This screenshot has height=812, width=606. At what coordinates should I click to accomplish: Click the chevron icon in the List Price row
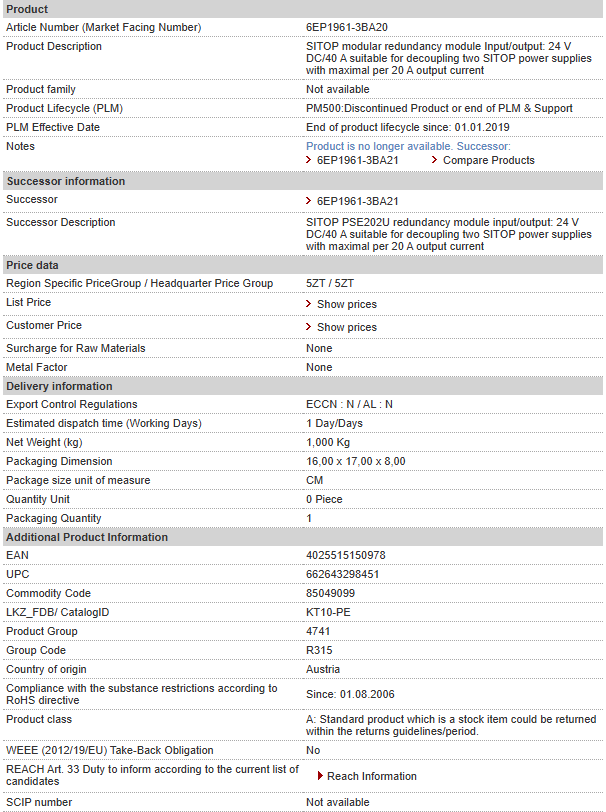(x=309, y=304)
